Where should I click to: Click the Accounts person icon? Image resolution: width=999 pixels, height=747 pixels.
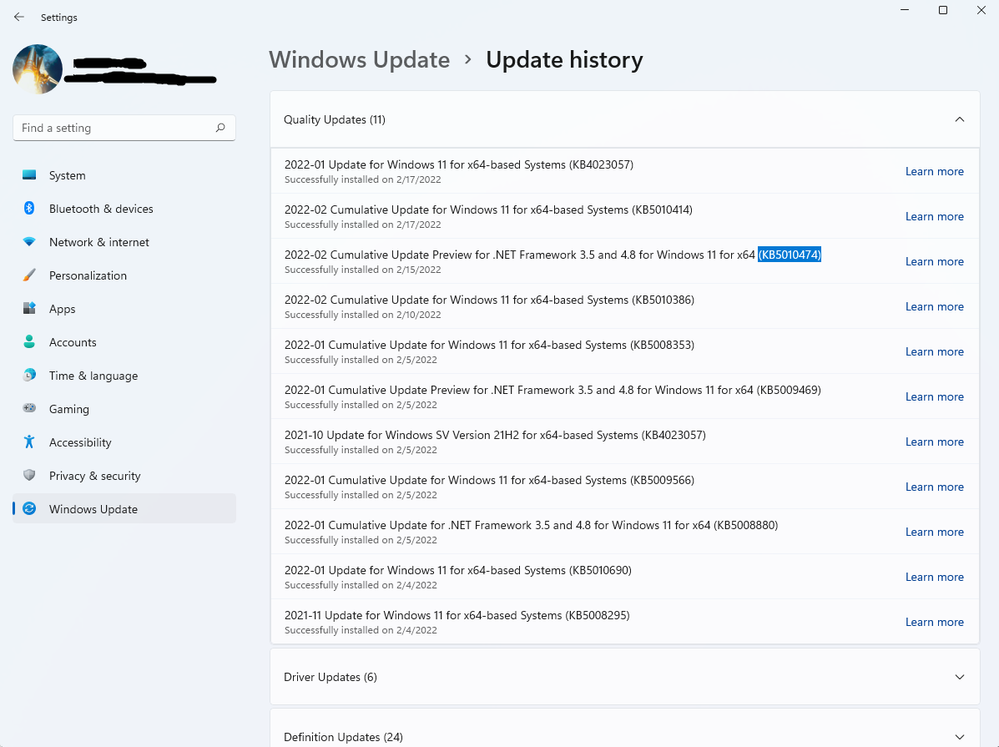point(29,342)
